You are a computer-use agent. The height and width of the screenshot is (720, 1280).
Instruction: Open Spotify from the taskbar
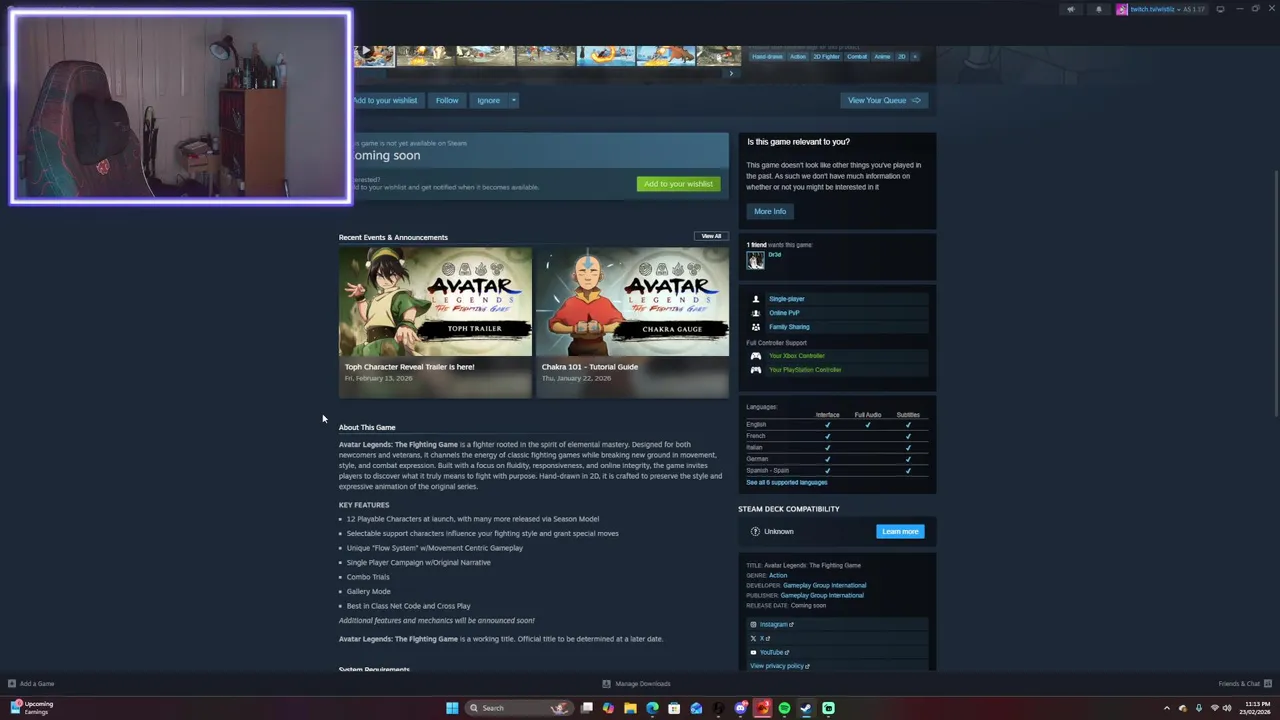pos(784,708)
